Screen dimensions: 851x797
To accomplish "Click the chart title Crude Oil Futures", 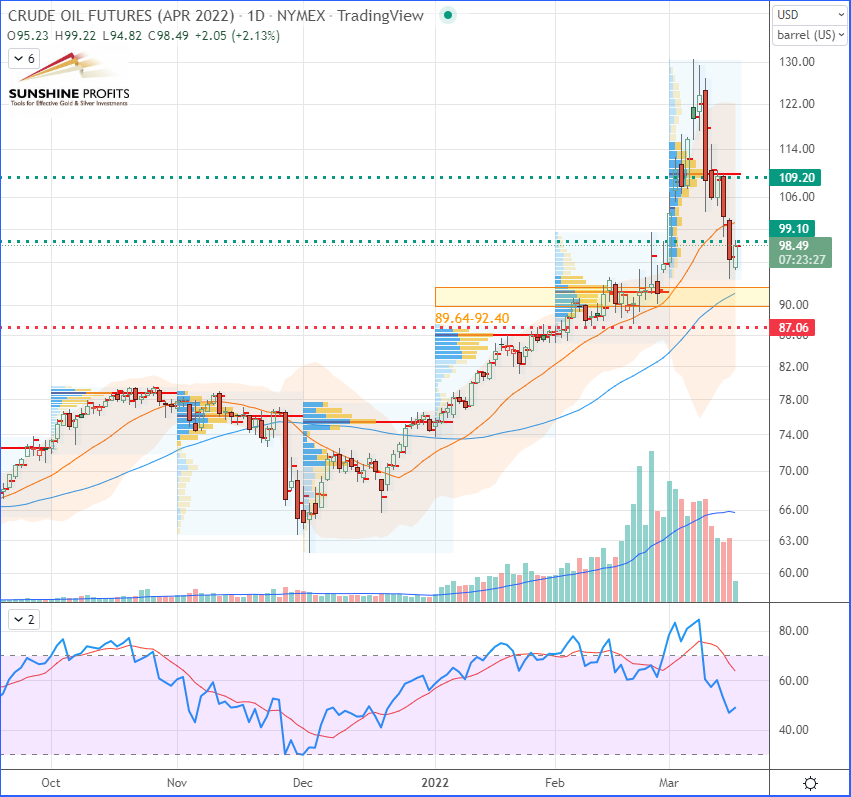I will click(x=120, y=16).
